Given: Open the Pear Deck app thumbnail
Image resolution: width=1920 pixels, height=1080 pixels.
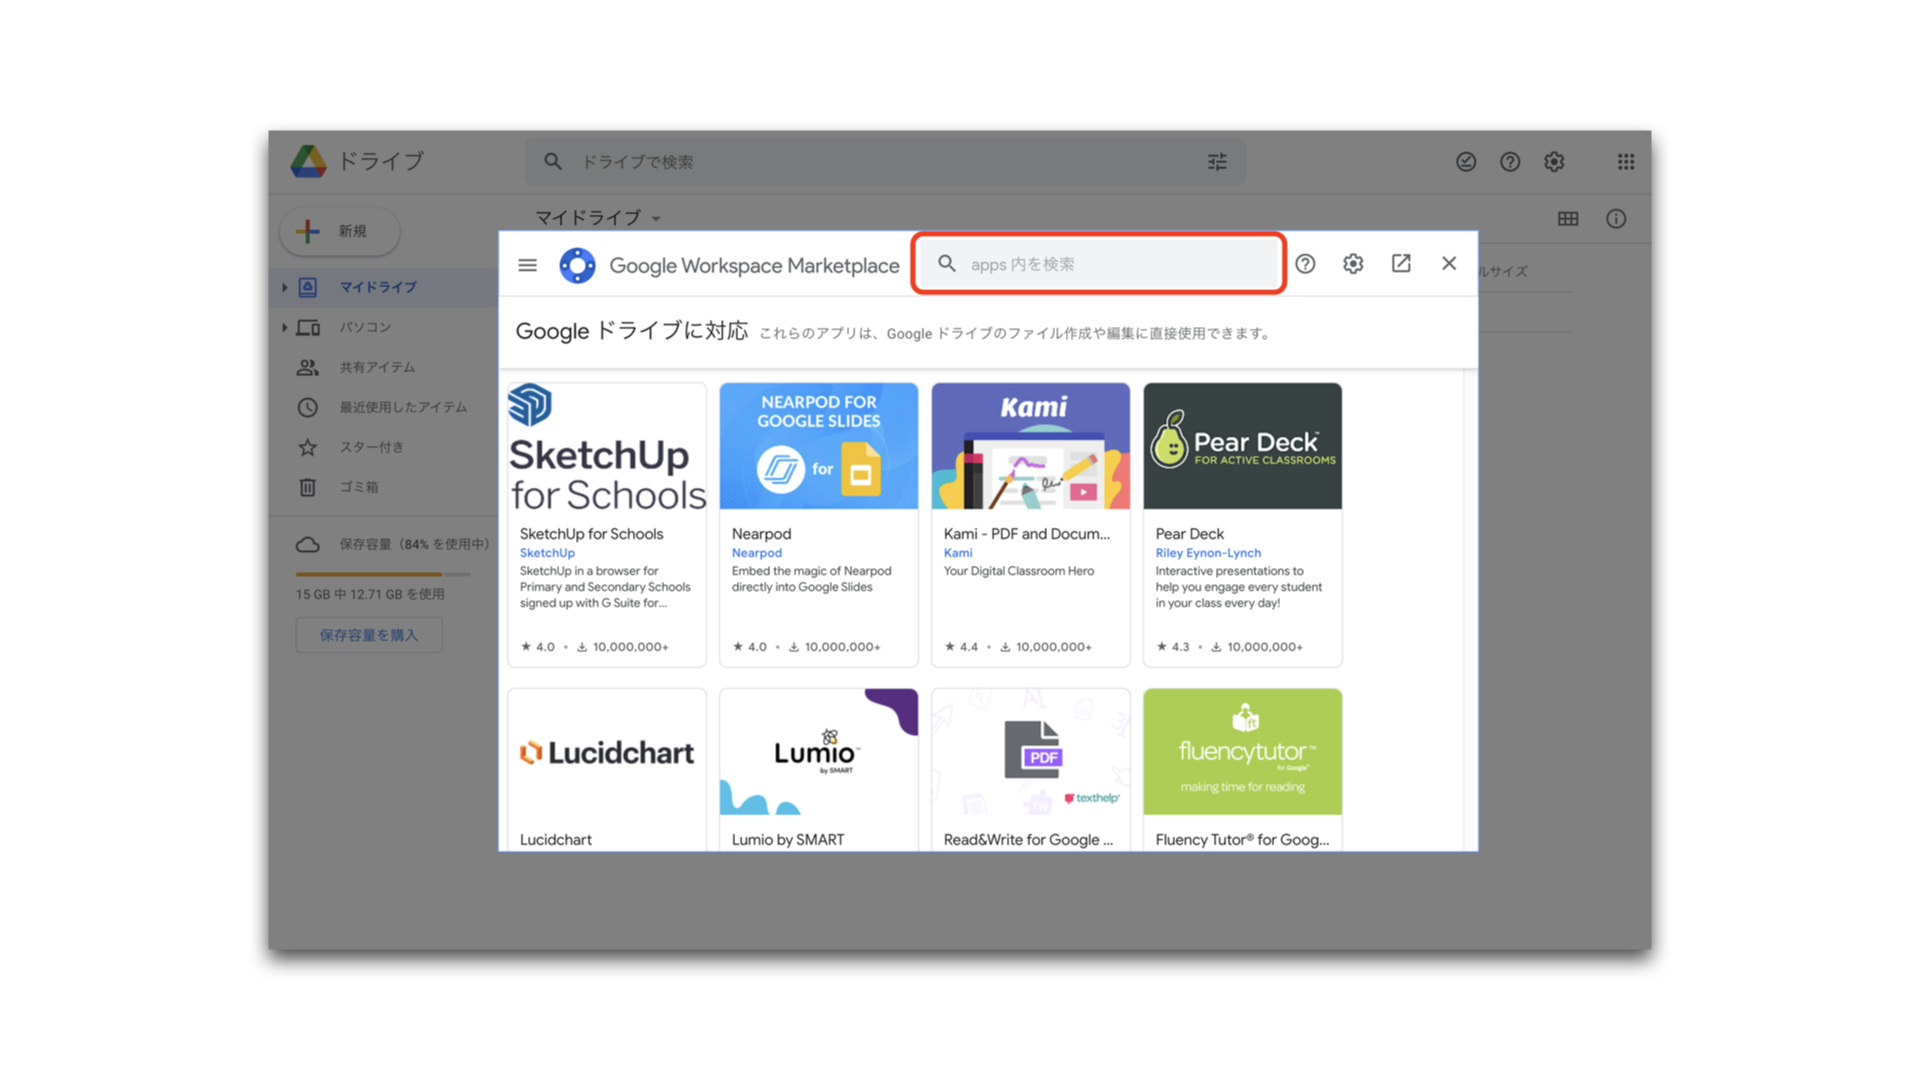Looking at the screenshot, I should tap(1243, 446).
